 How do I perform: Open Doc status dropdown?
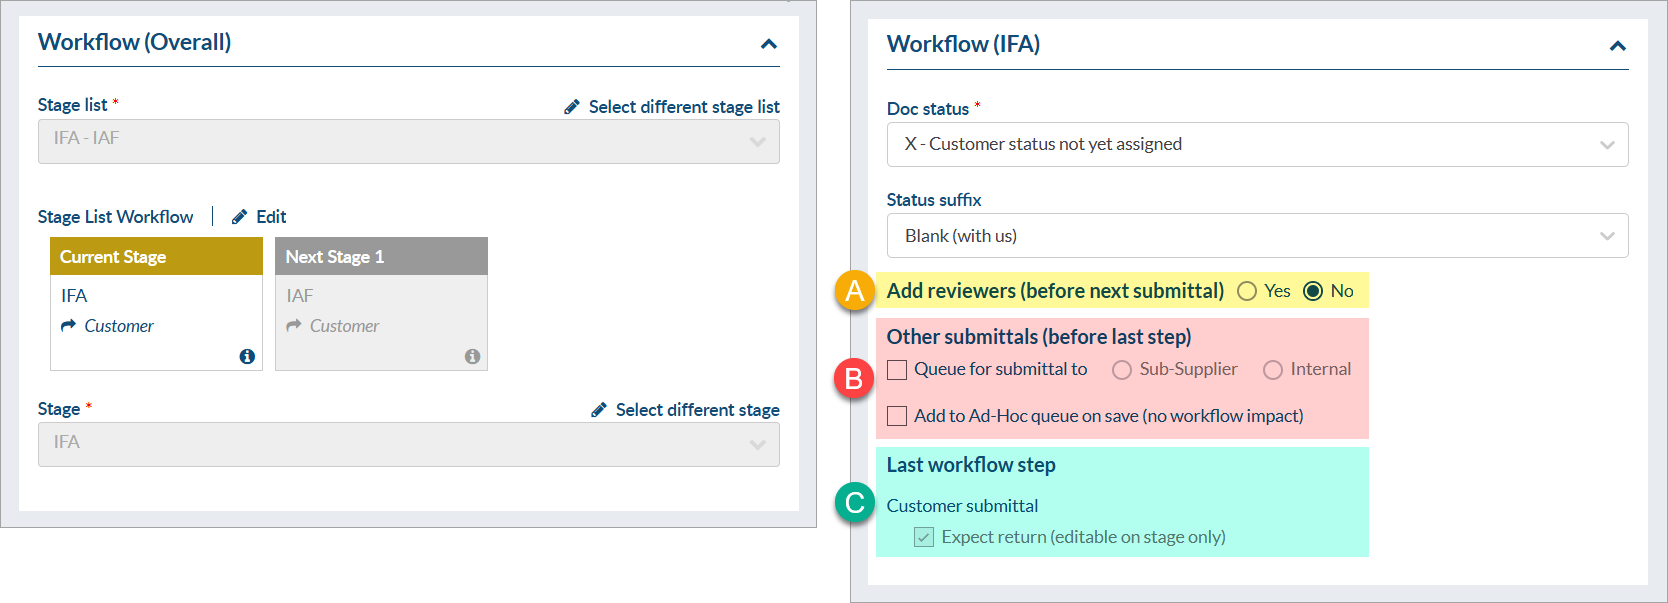coord(1257,145)
